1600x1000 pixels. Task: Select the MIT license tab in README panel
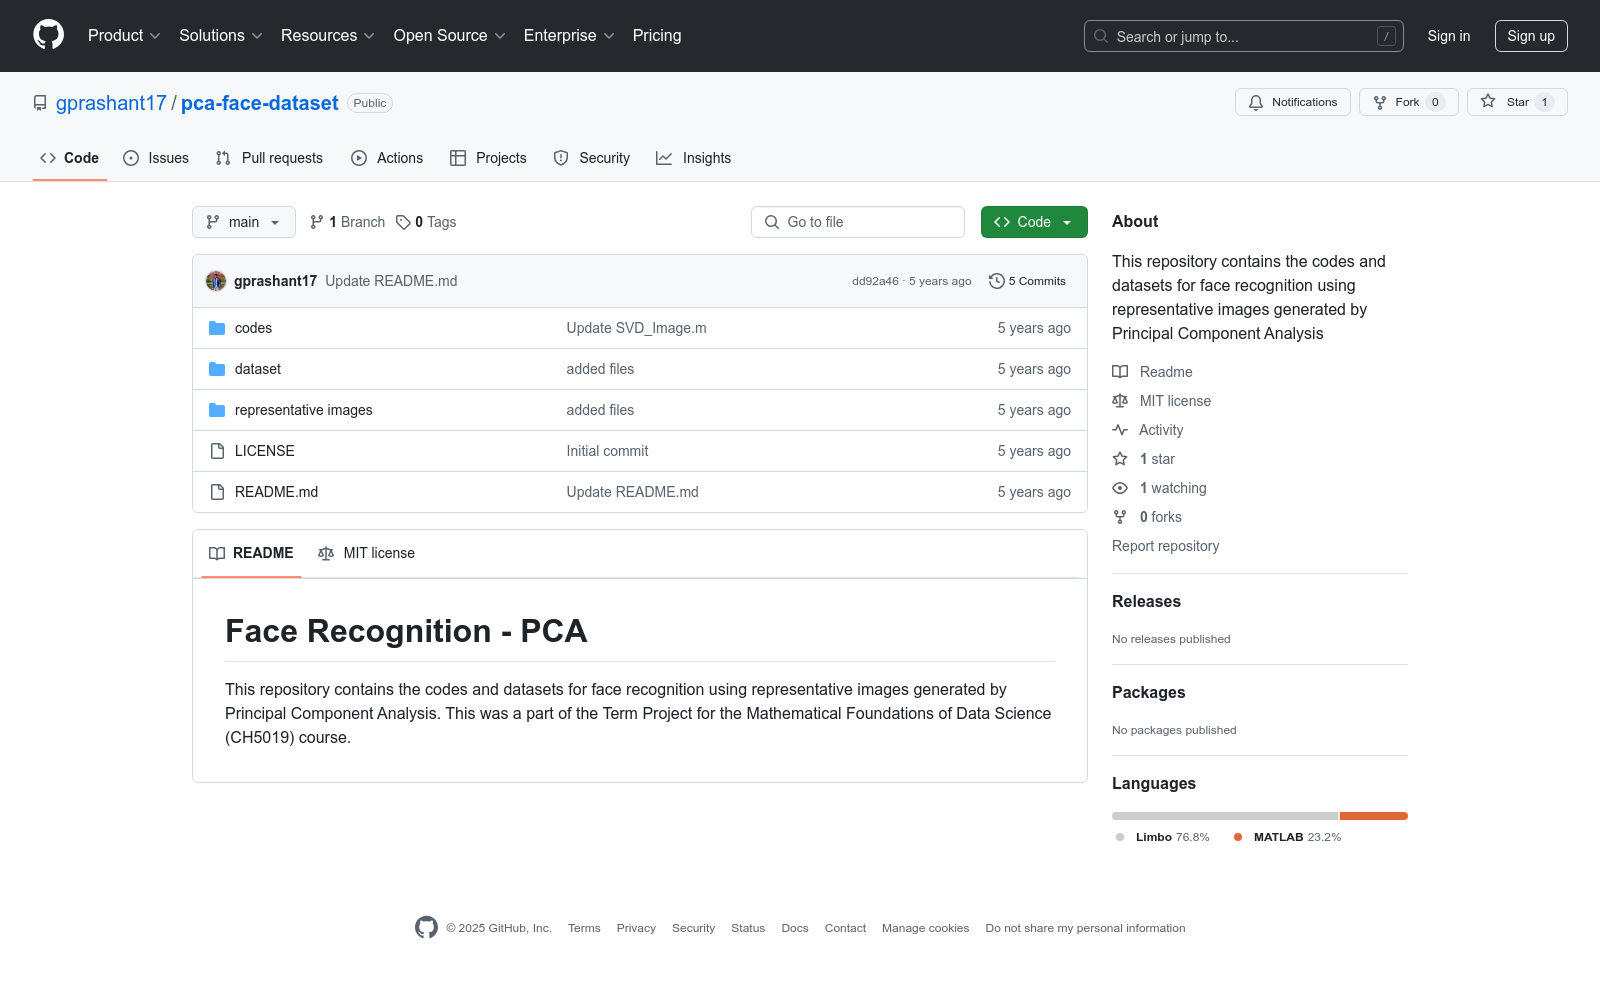[x=366, y=553]
